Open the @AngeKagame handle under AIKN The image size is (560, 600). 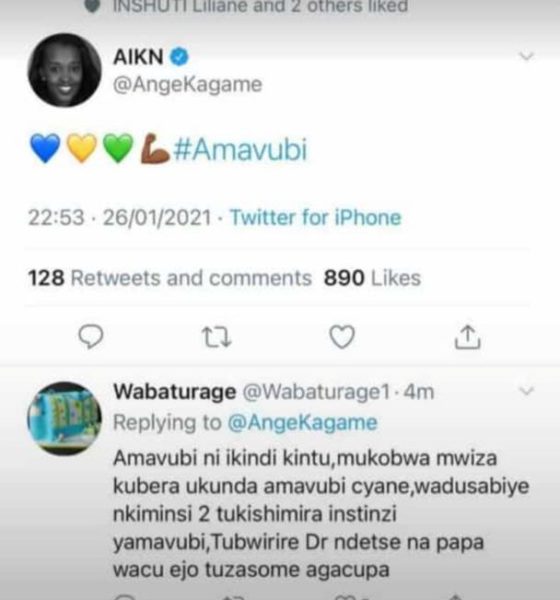tap(188, 85)
